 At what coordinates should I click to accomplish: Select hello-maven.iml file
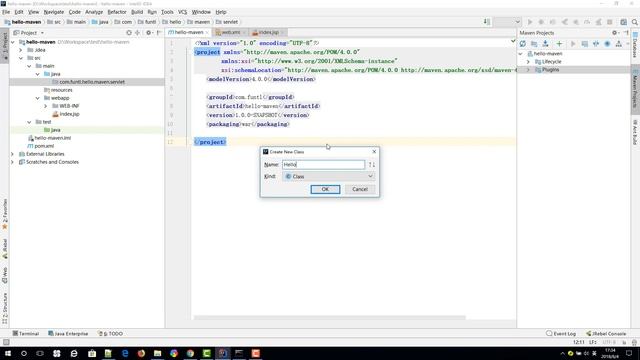(x=53, y=138)
